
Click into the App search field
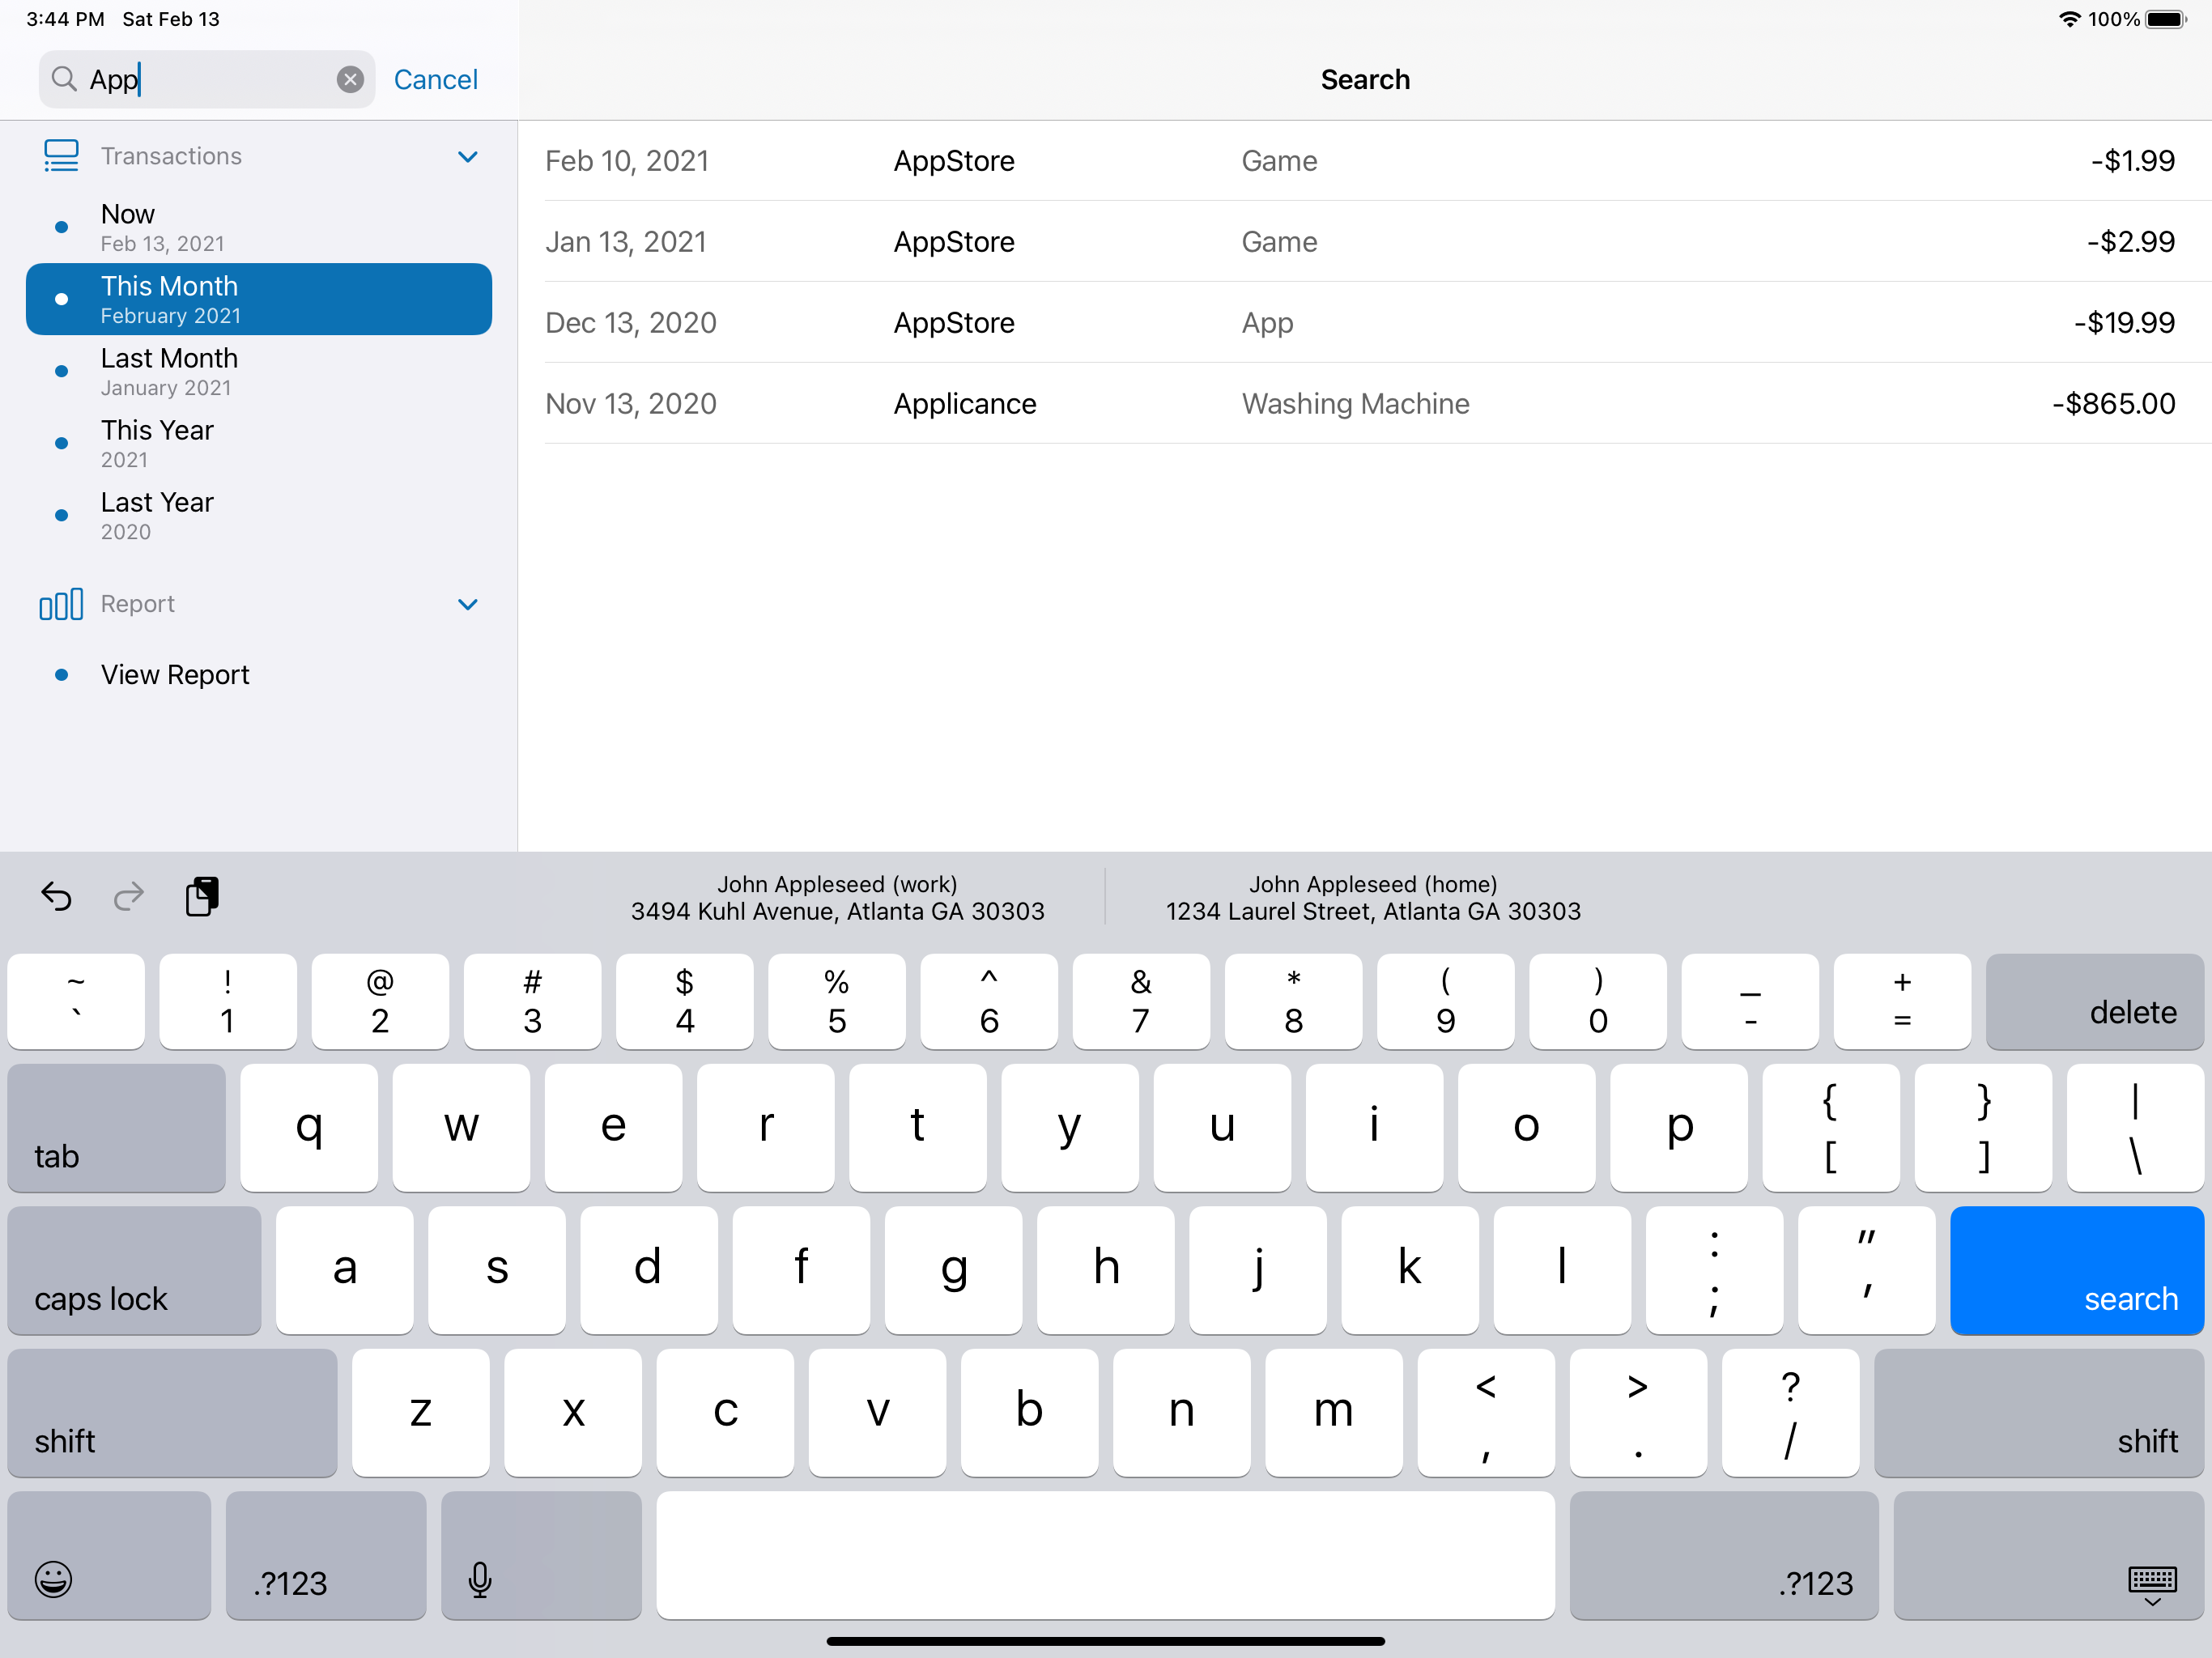click(206, 79)
